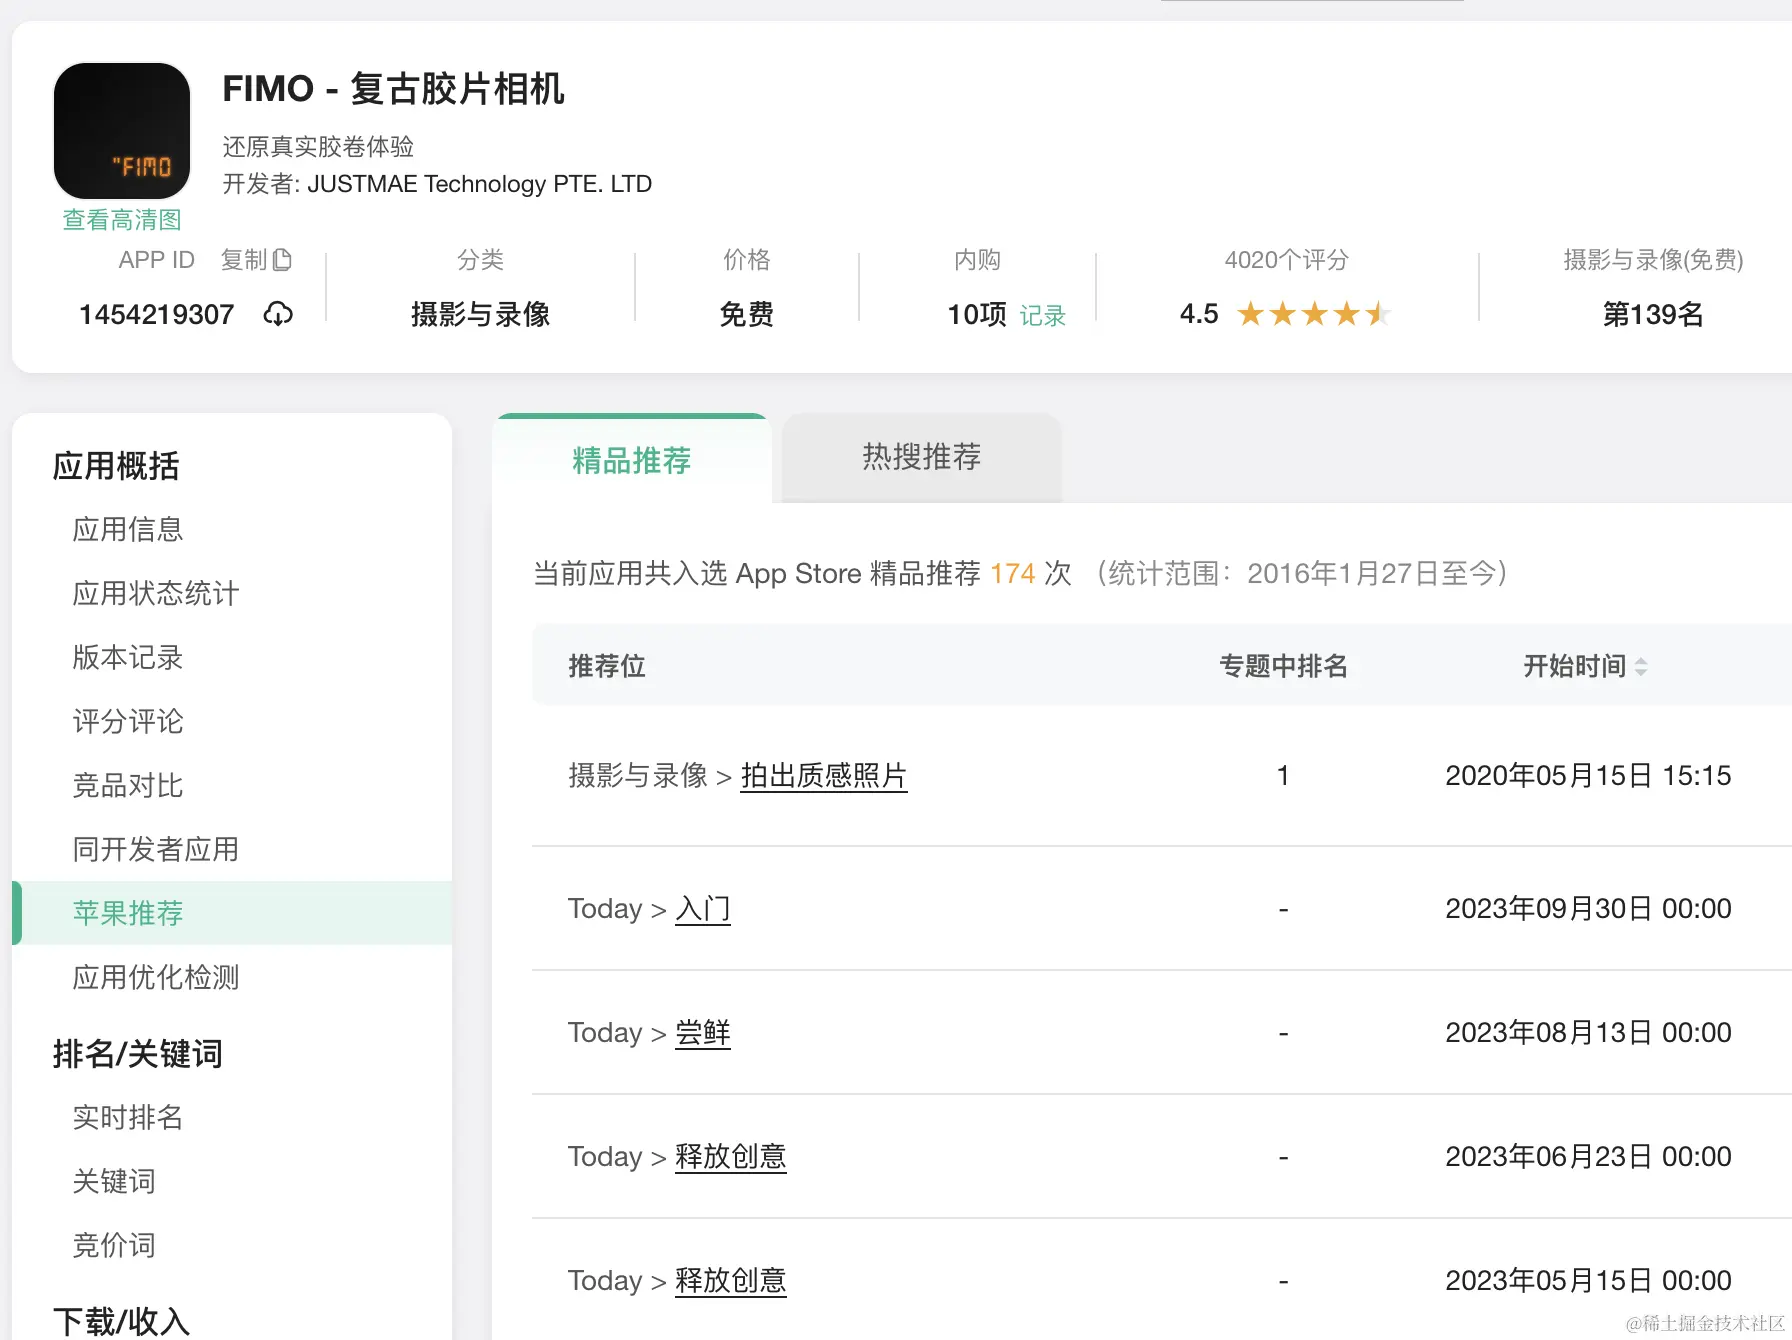Viewport: 1792px width, 1340px height.
Task: Switch to the 热搜推荐 tab
Action: [922, 457]
